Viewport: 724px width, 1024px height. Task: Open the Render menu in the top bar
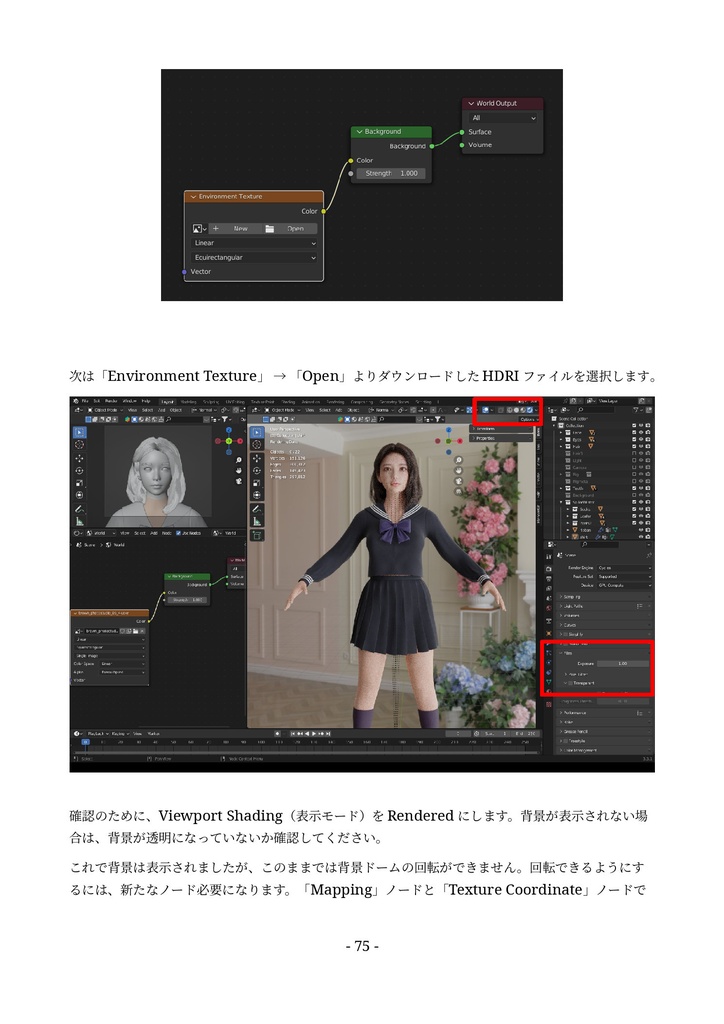(x=111, y=401)
